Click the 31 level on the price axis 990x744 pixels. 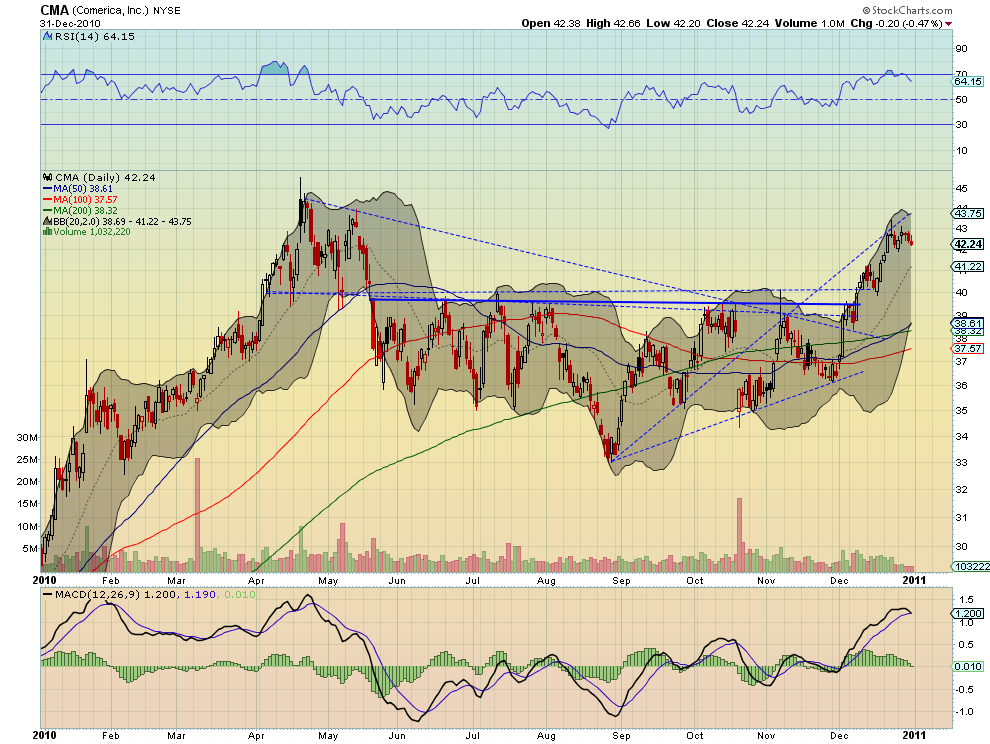[961, 518]
